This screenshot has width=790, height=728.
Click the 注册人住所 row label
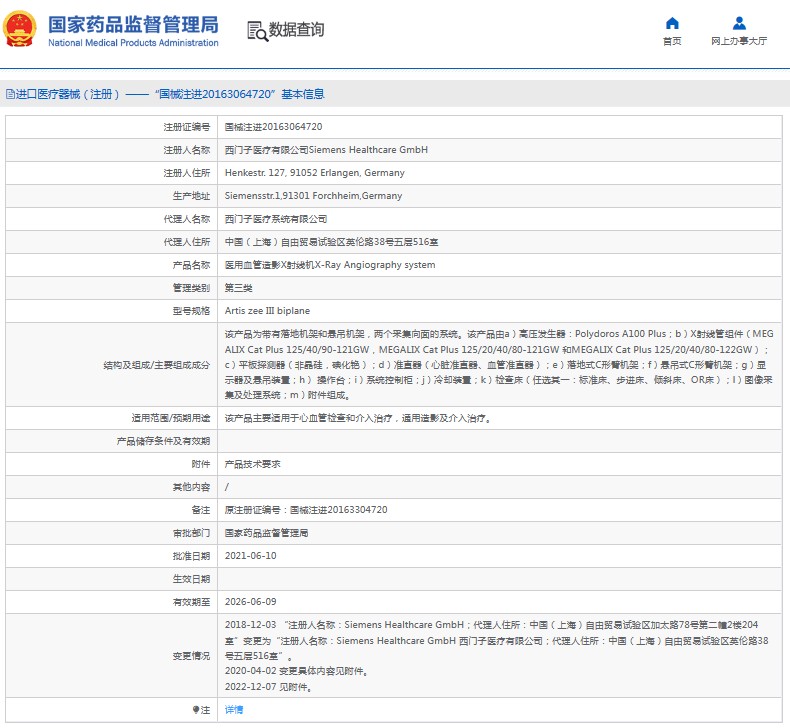coord(187,173)
